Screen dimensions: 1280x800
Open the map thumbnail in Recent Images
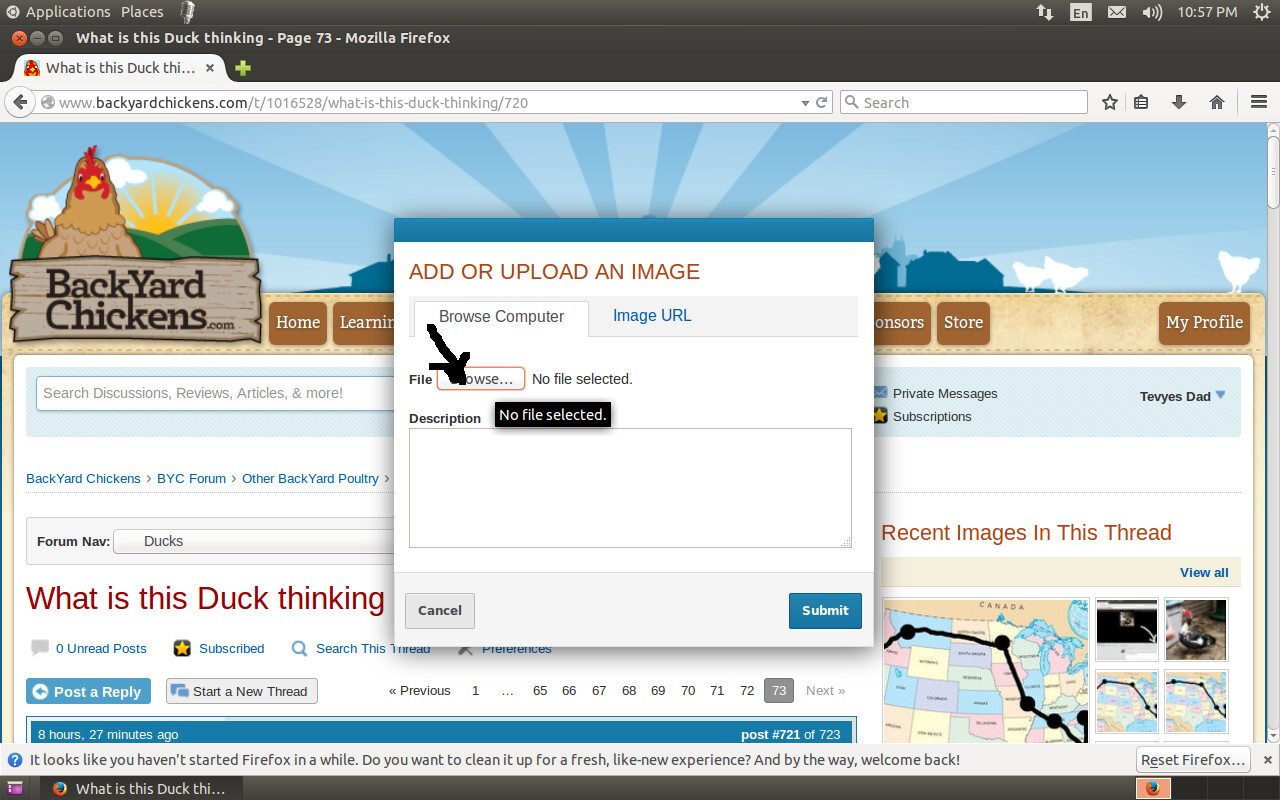point(985,670)
